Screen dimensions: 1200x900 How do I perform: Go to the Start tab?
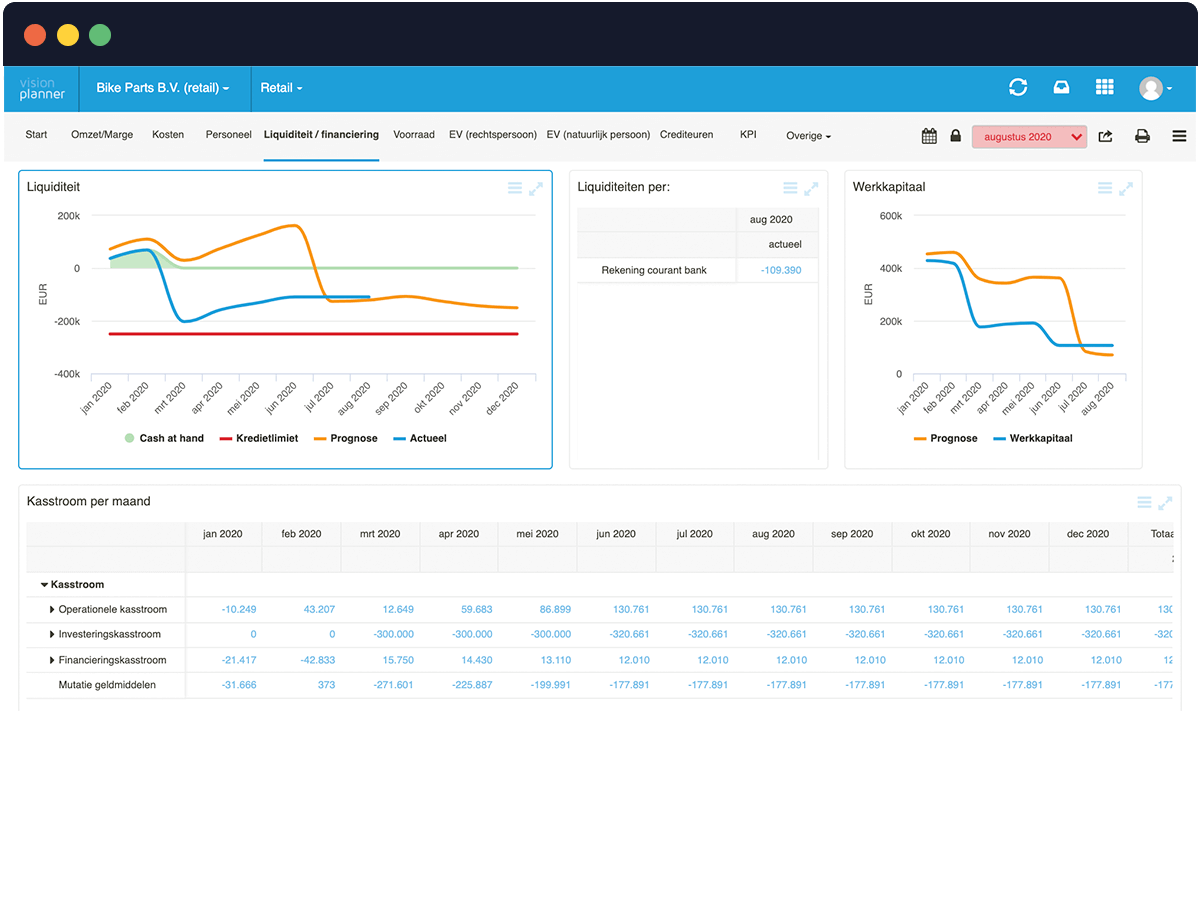pos(36,135)
